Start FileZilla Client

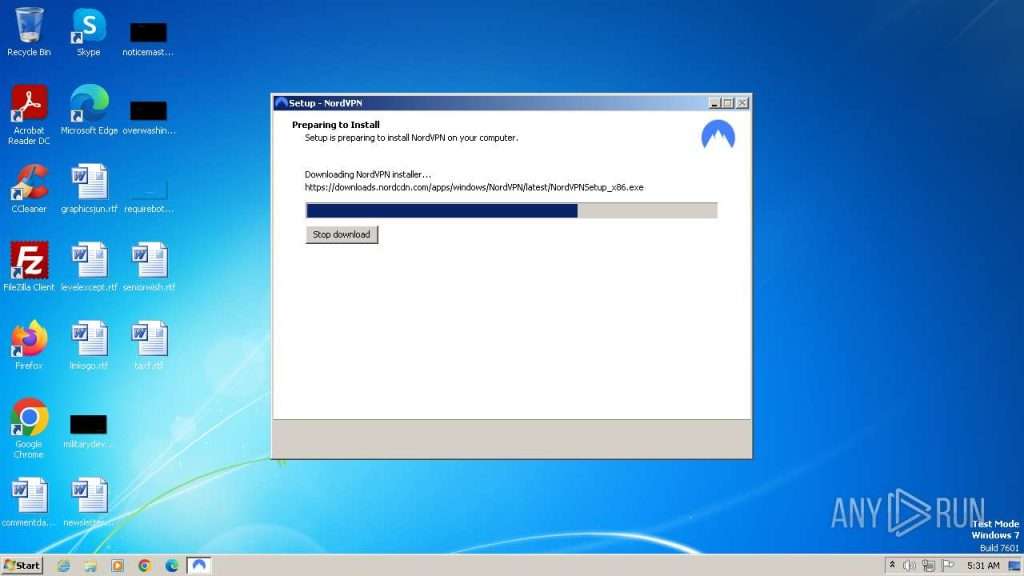point(28,260)
